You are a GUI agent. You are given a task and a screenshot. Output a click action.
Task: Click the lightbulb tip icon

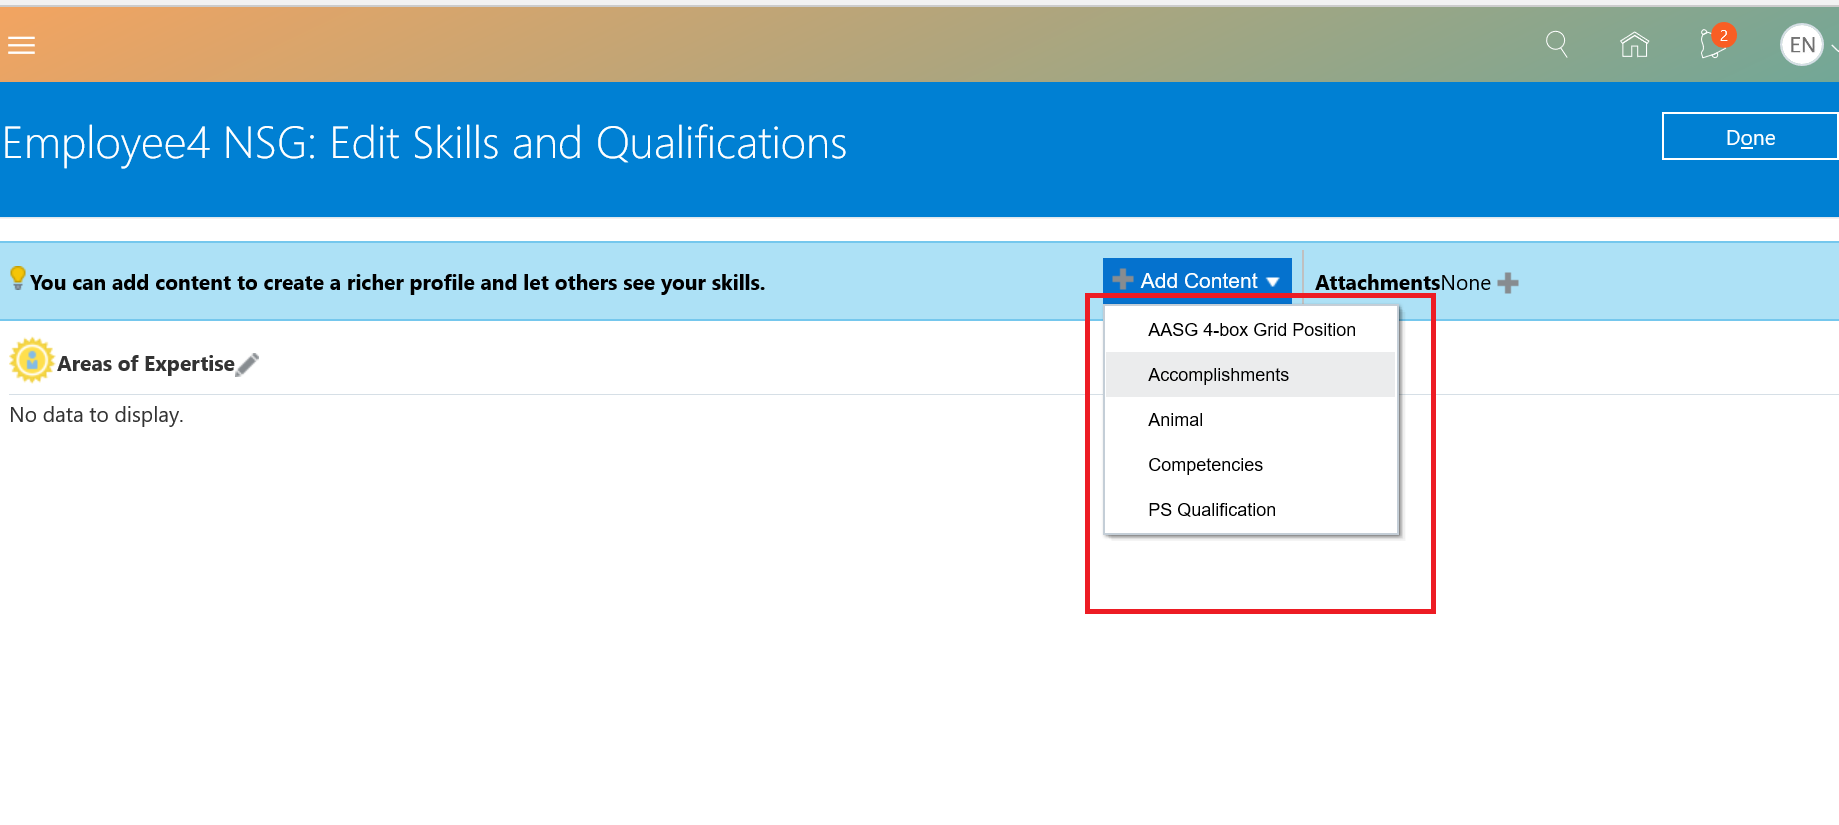click(17, 277)
